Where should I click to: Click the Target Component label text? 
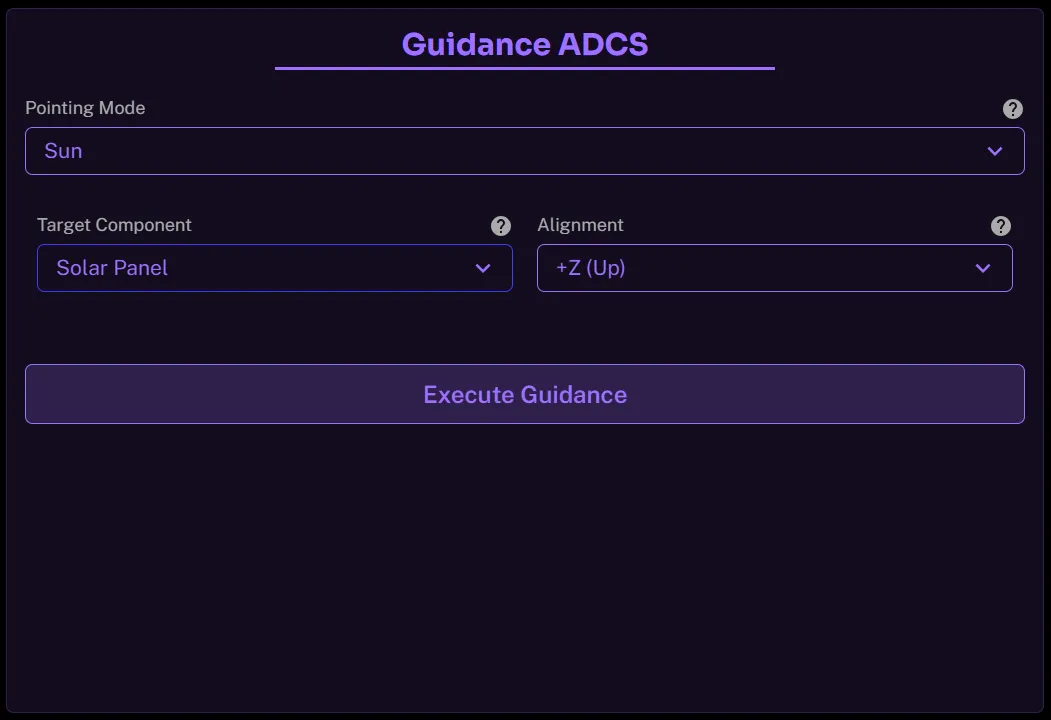[114, 225]
